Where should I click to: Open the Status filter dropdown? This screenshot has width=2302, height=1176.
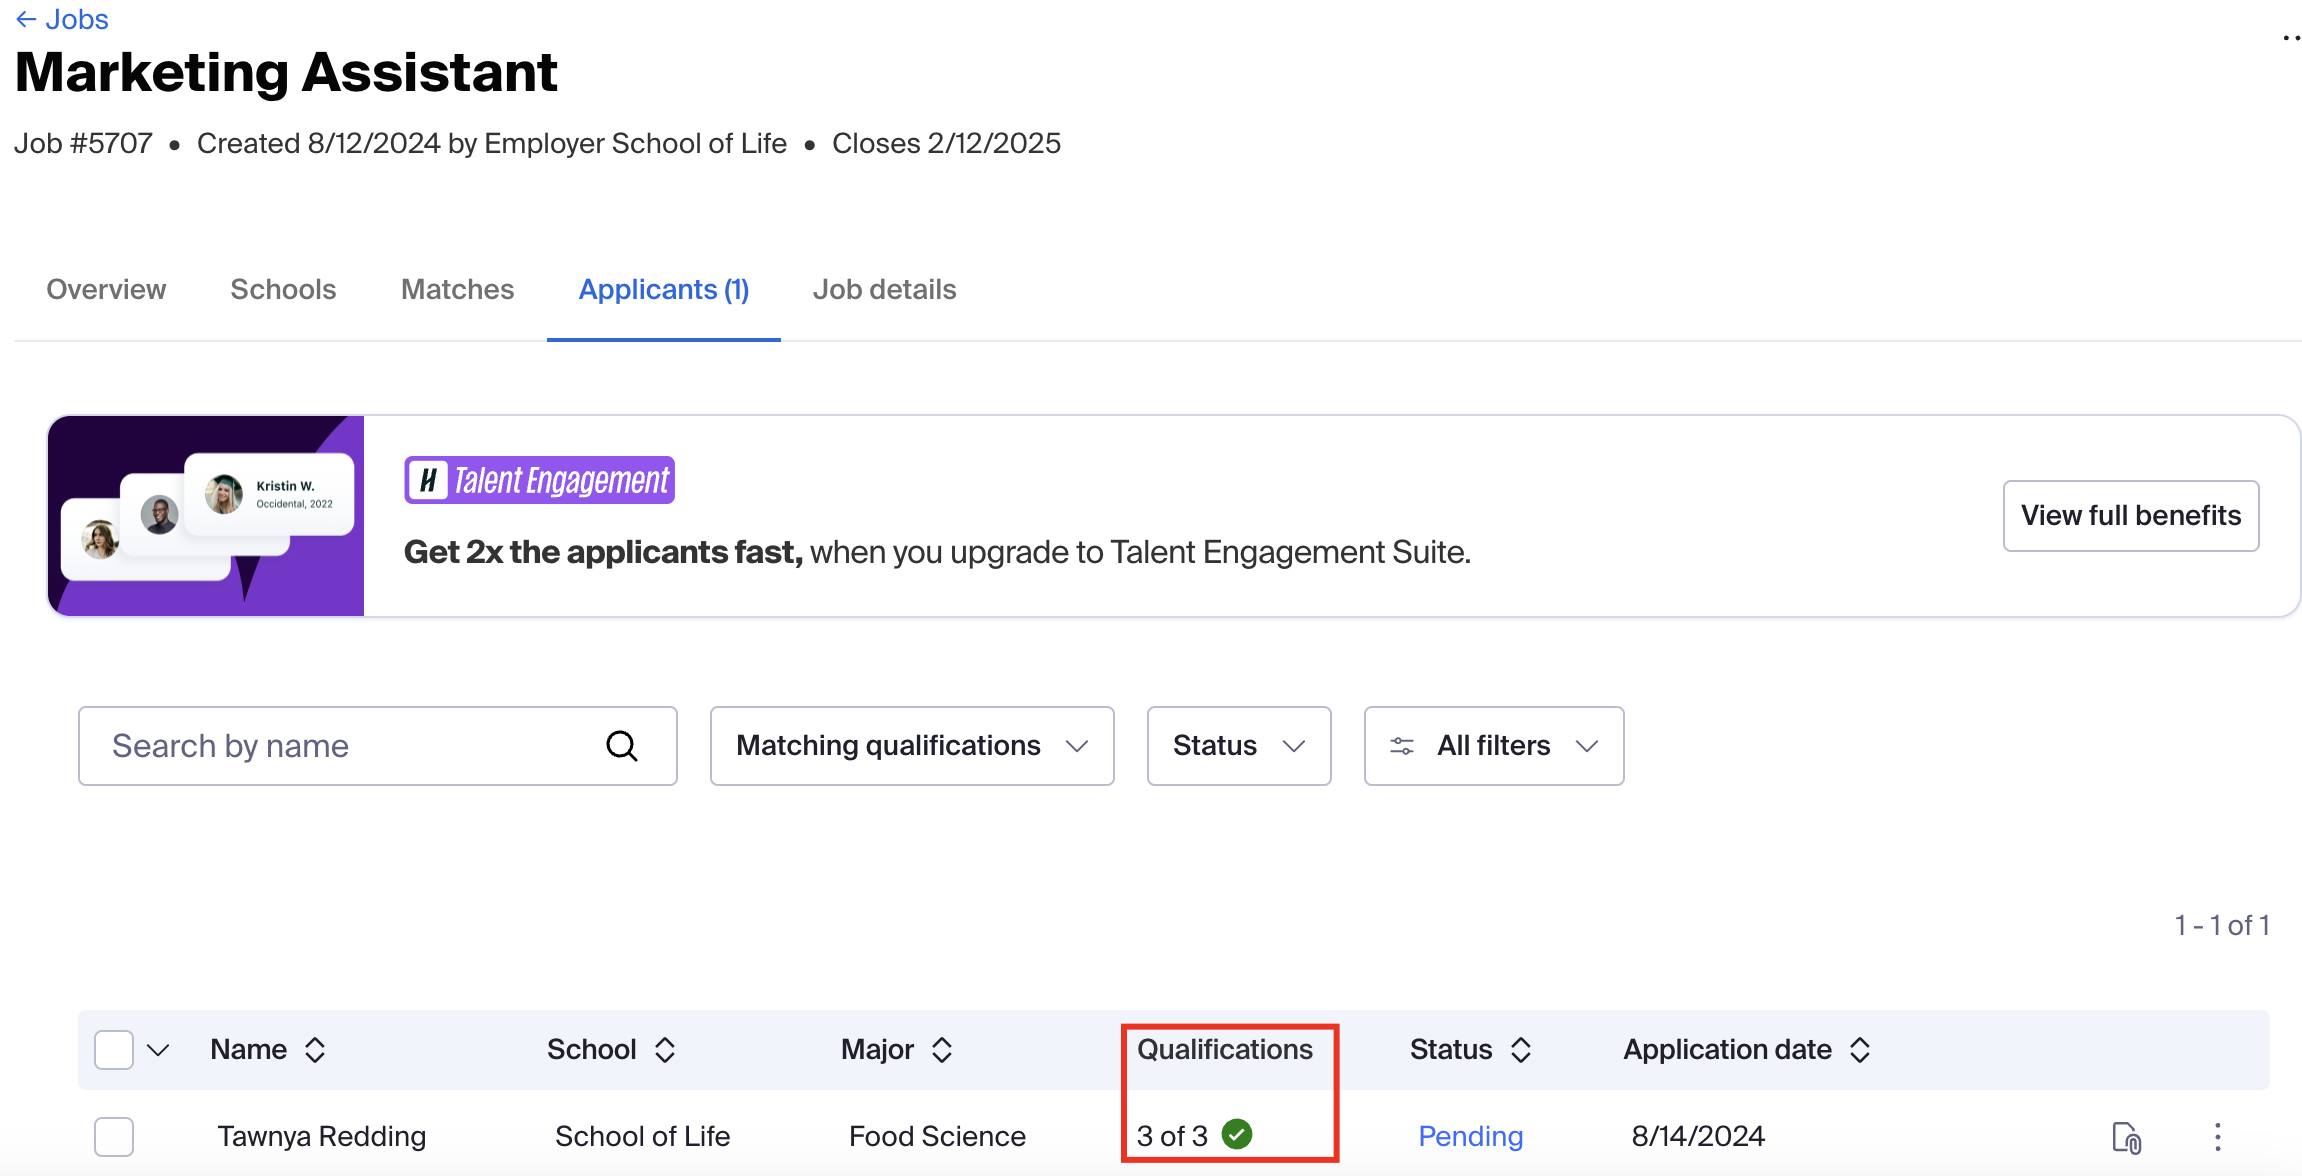click(1239, 746)
